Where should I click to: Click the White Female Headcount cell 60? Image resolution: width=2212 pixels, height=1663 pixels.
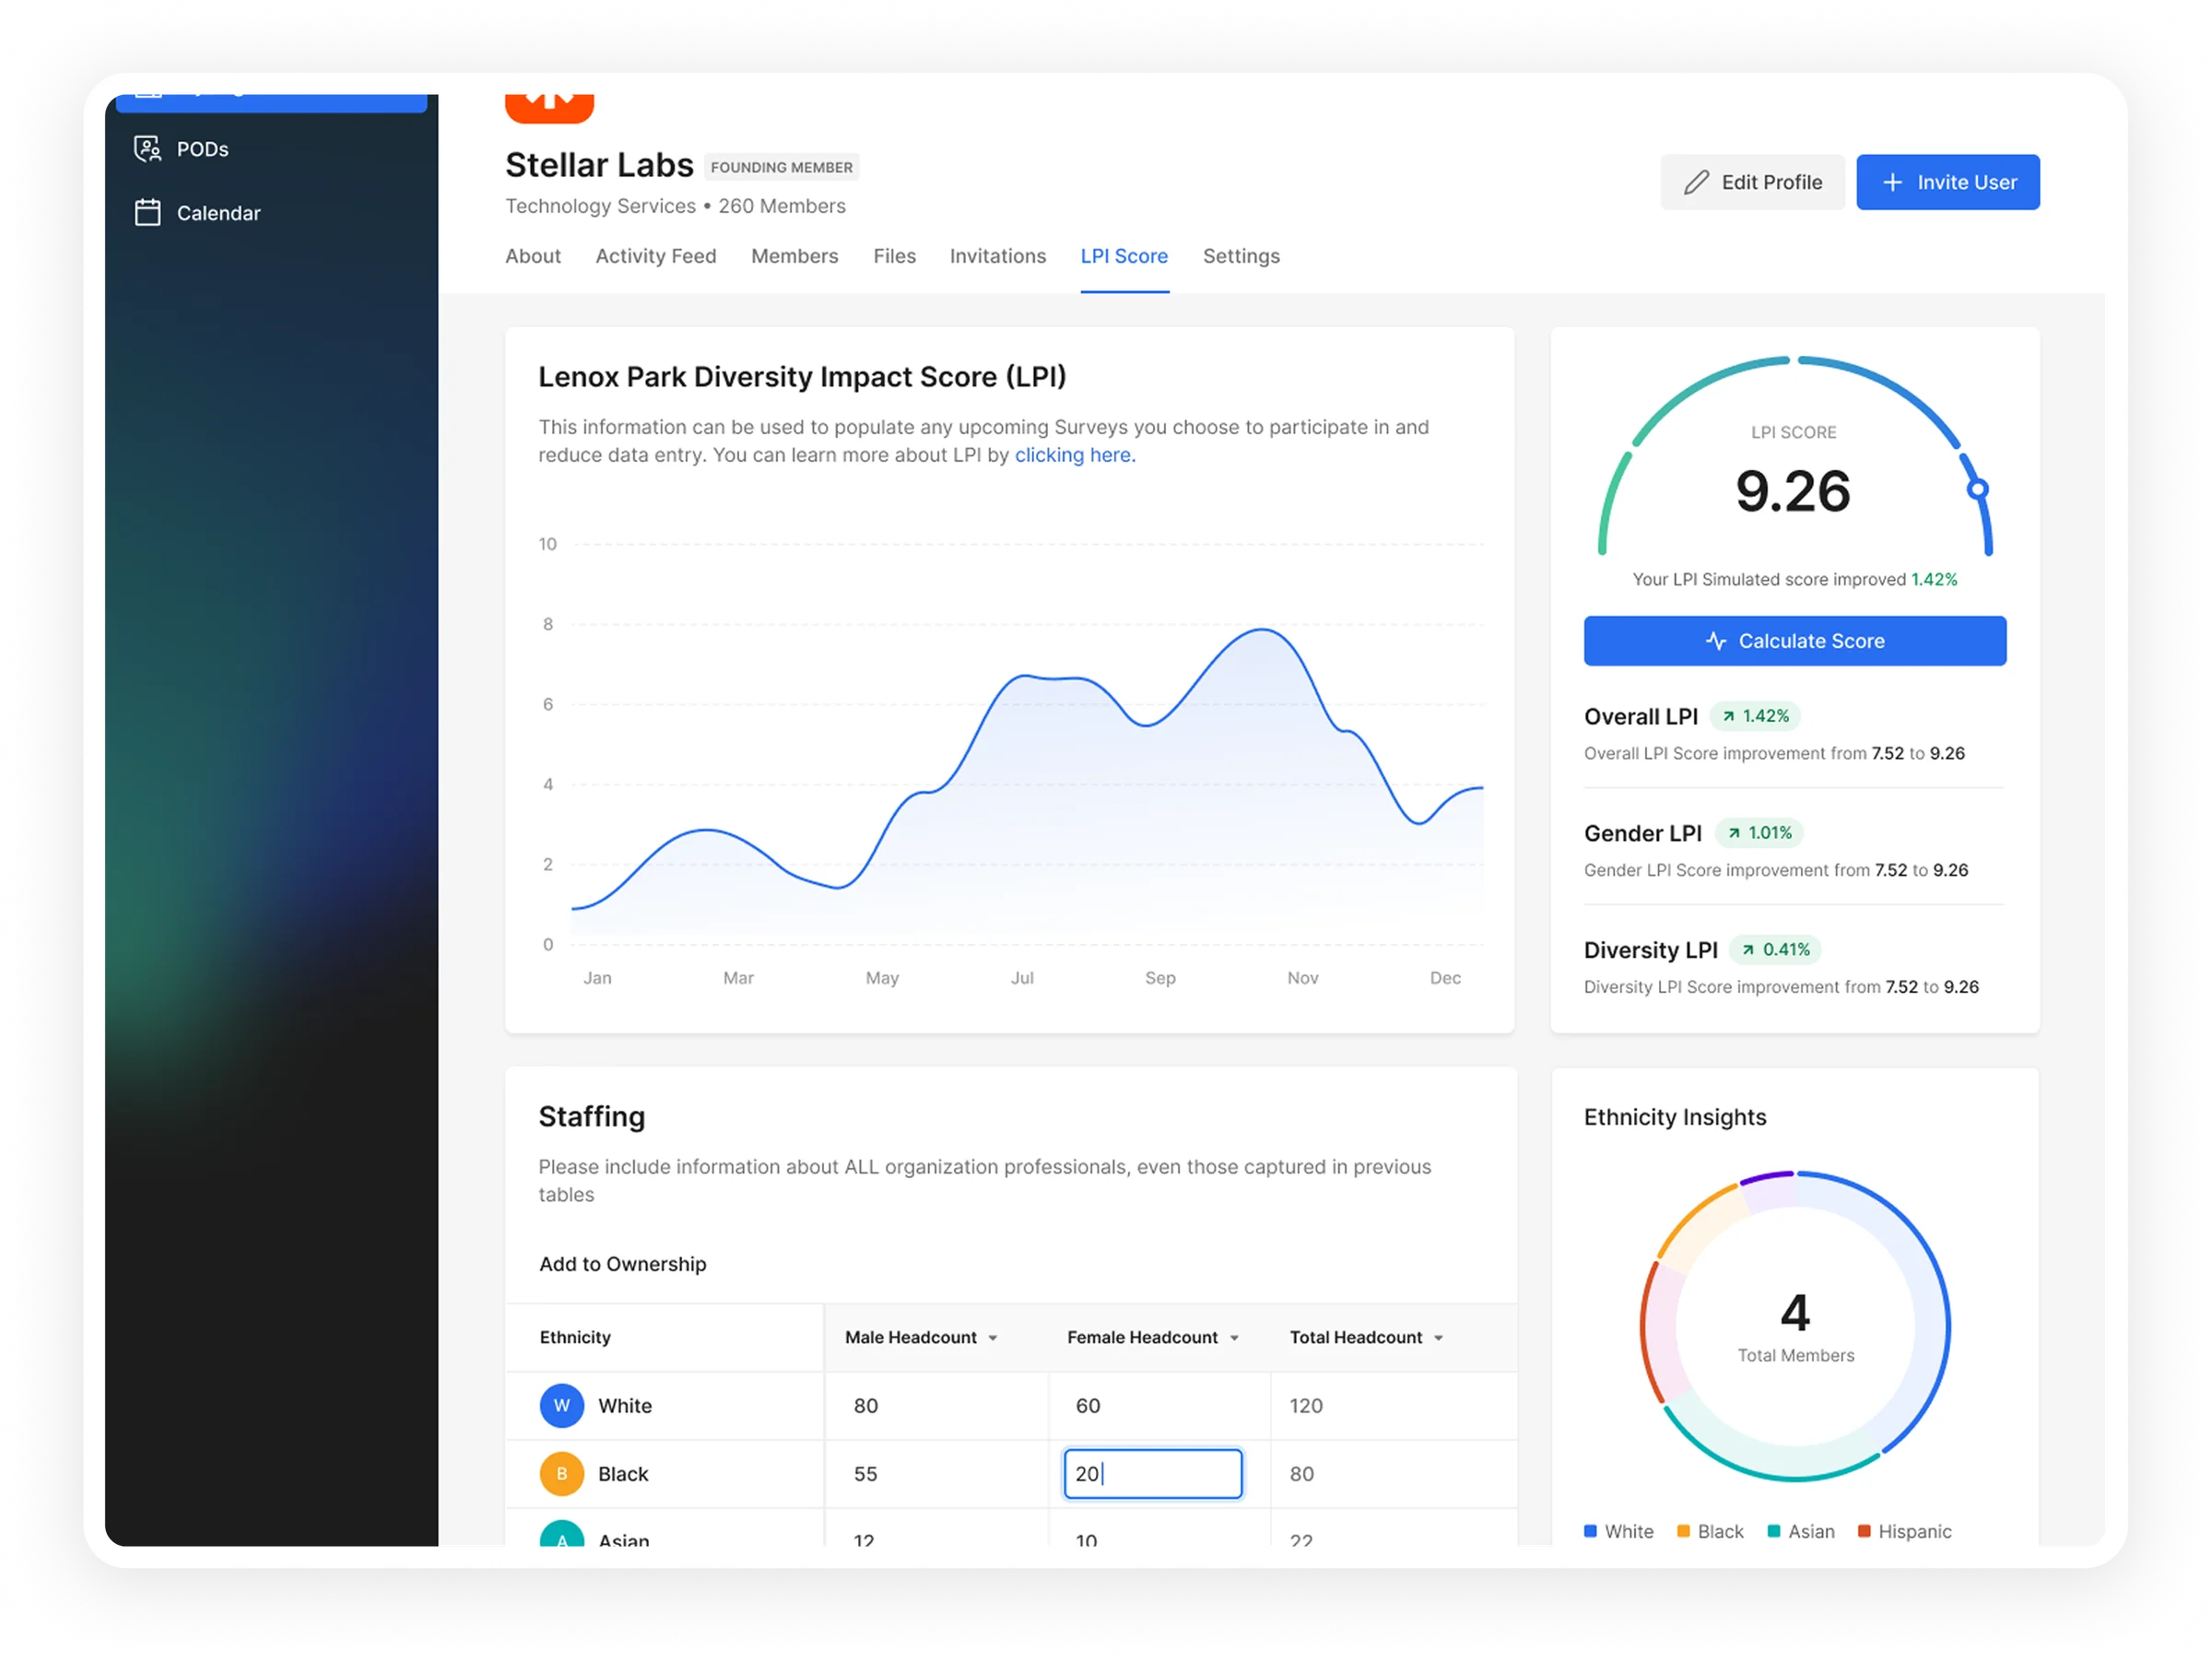pyautogui.click(x=1159, y=1405)
